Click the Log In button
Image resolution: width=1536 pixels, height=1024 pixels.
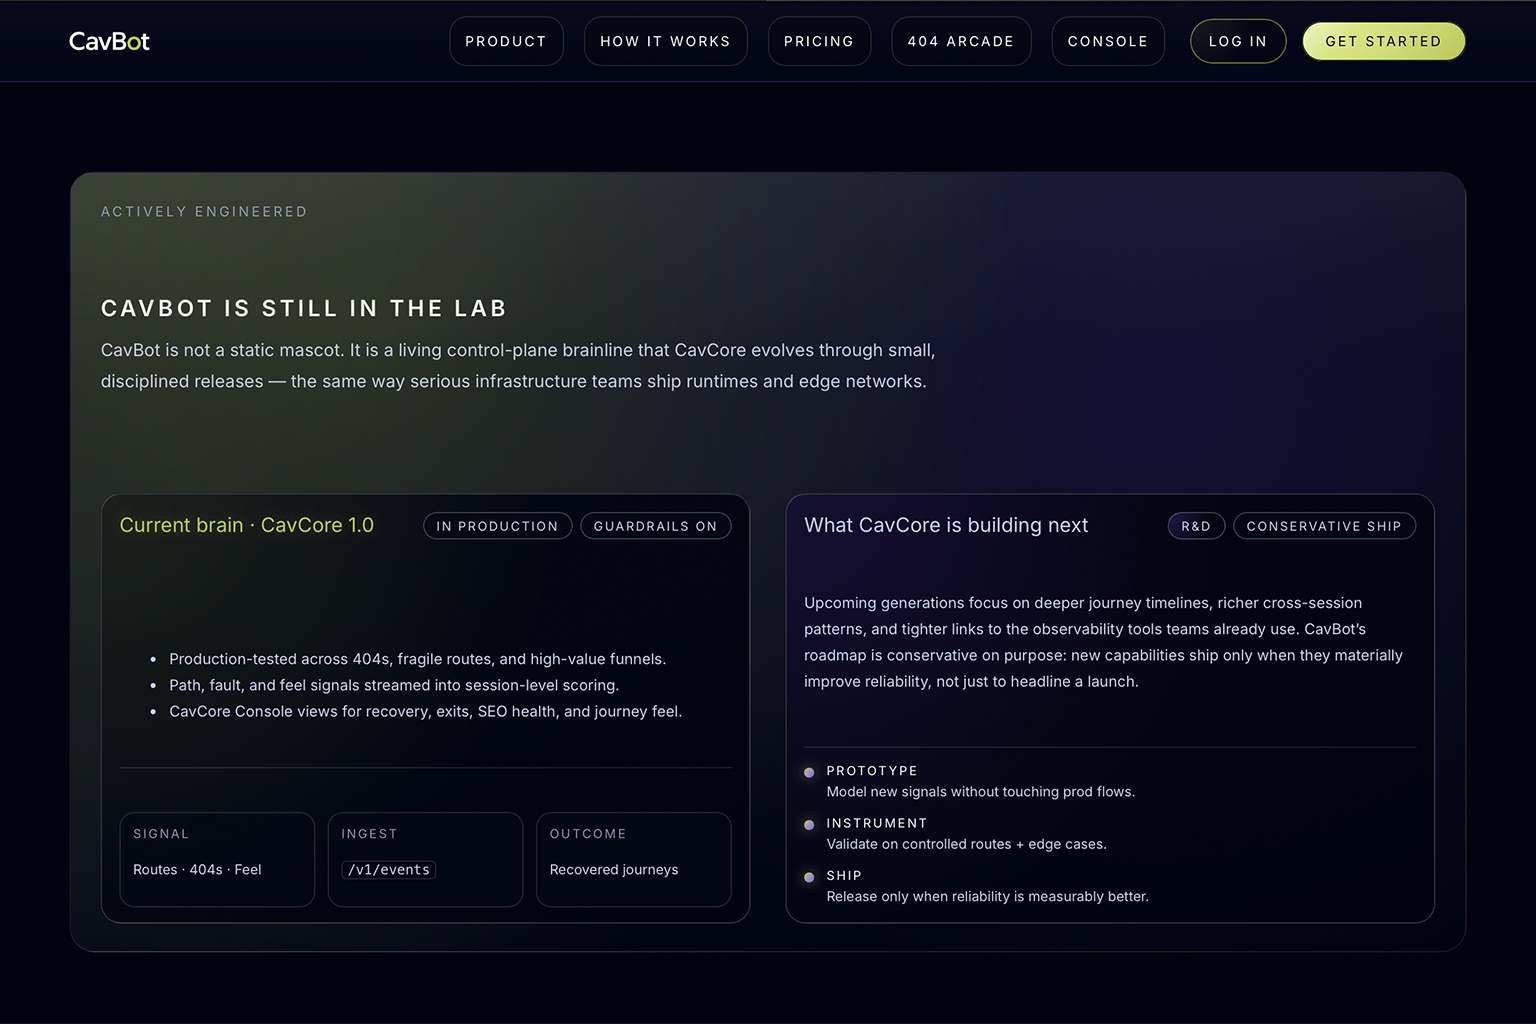(1237, 41)
